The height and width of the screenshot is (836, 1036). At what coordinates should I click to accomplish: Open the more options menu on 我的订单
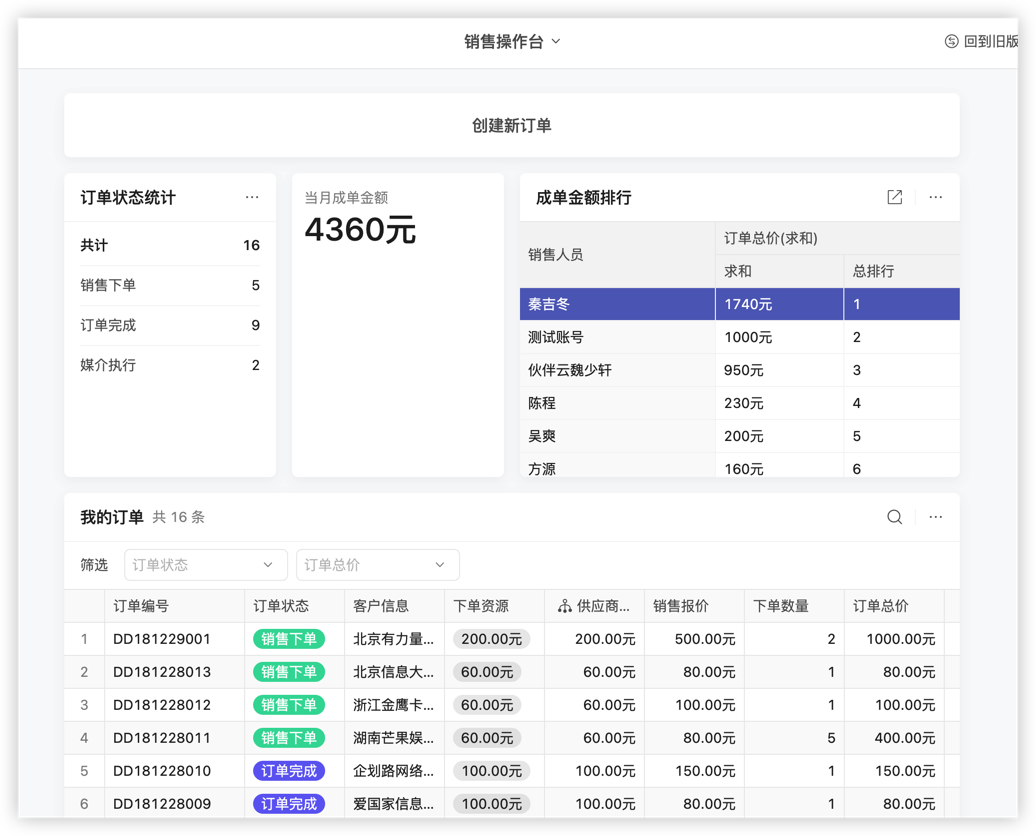pos(935,517)
